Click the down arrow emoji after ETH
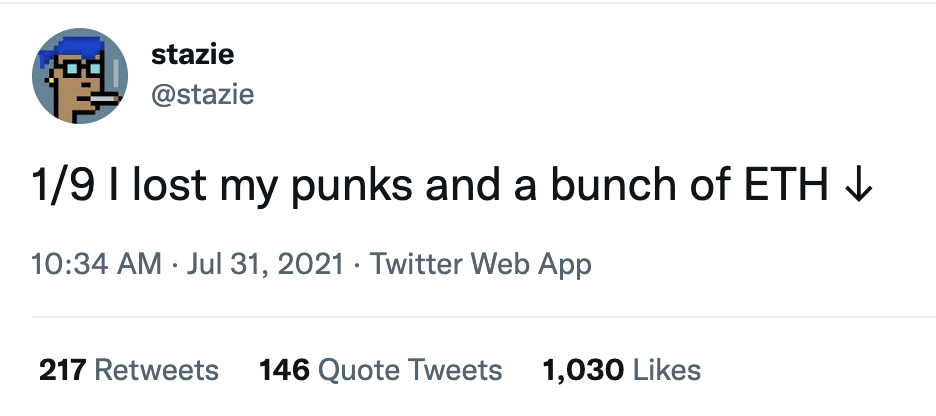 (859, 186)
